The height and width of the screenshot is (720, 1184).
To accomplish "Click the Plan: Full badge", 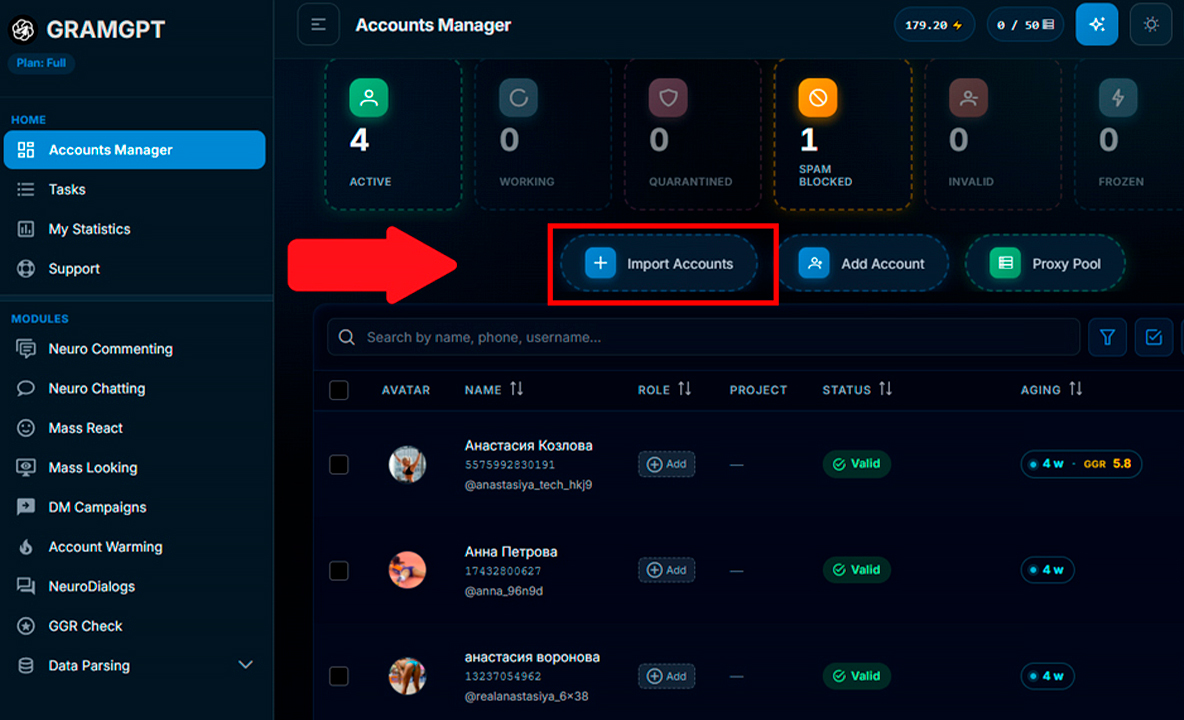I will (x=42, y=63).
